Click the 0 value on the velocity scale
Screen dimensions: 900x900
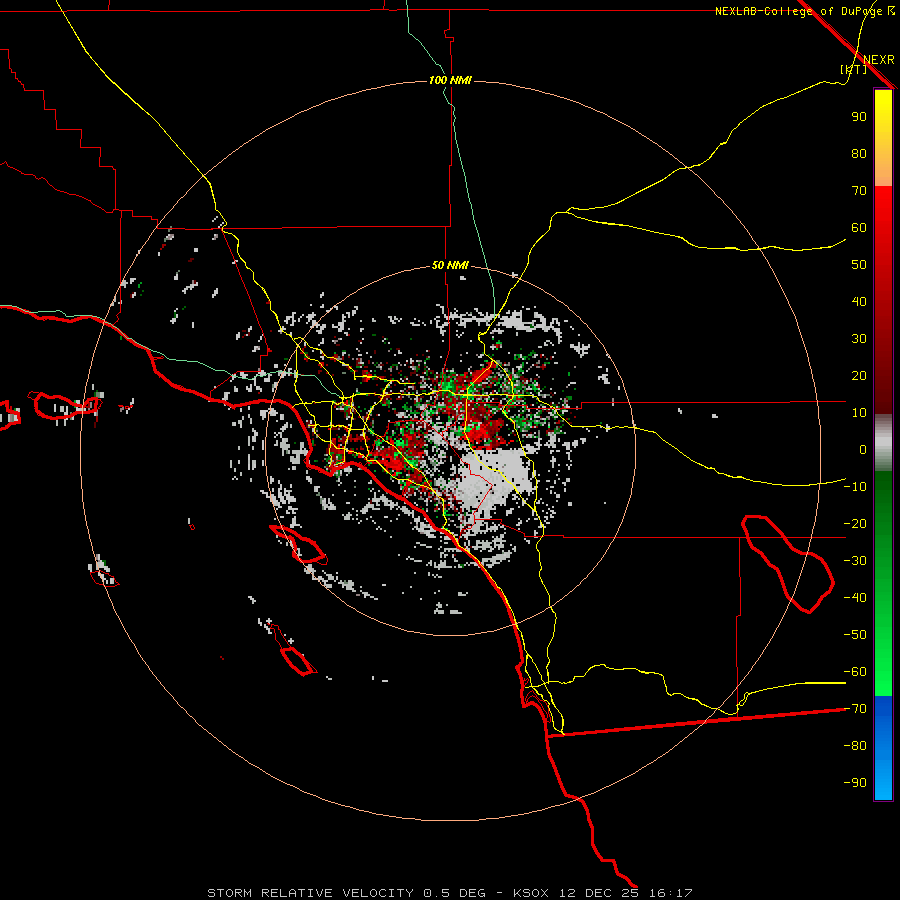pyautogui.click(x=863, y=450)
